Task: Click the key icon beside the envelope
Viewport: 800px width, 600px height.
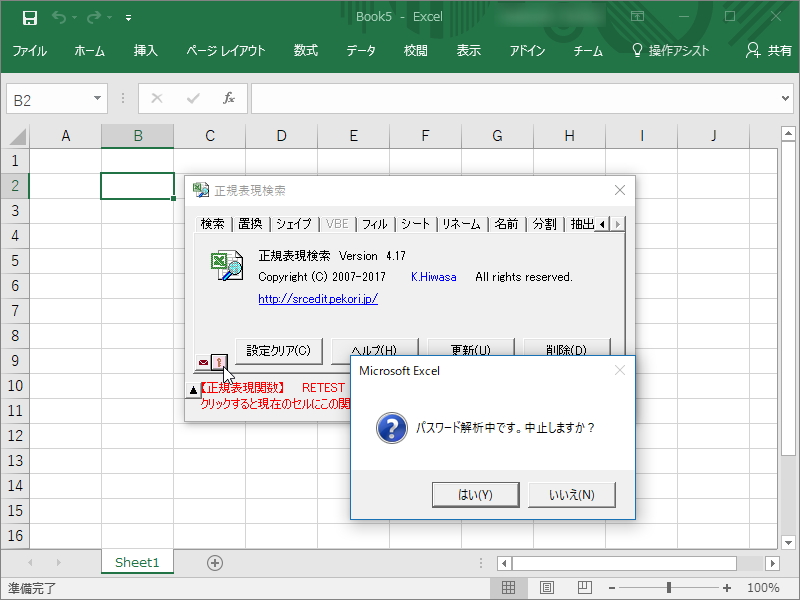Action: click(218, 361)
